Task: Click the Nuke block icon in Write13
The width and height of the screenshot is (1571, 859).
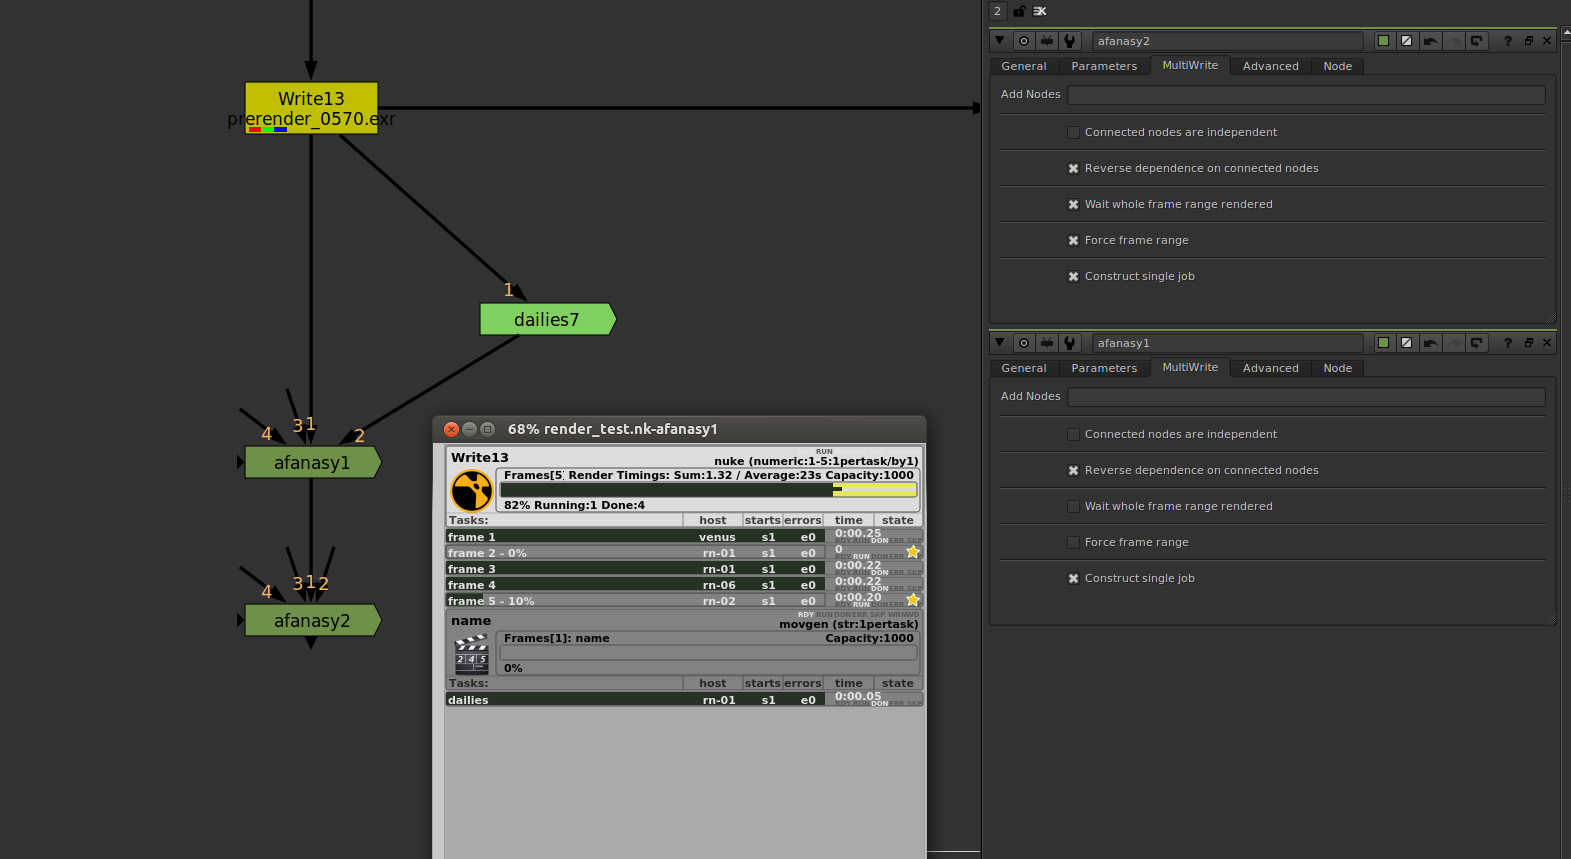Action: (471, 491)
